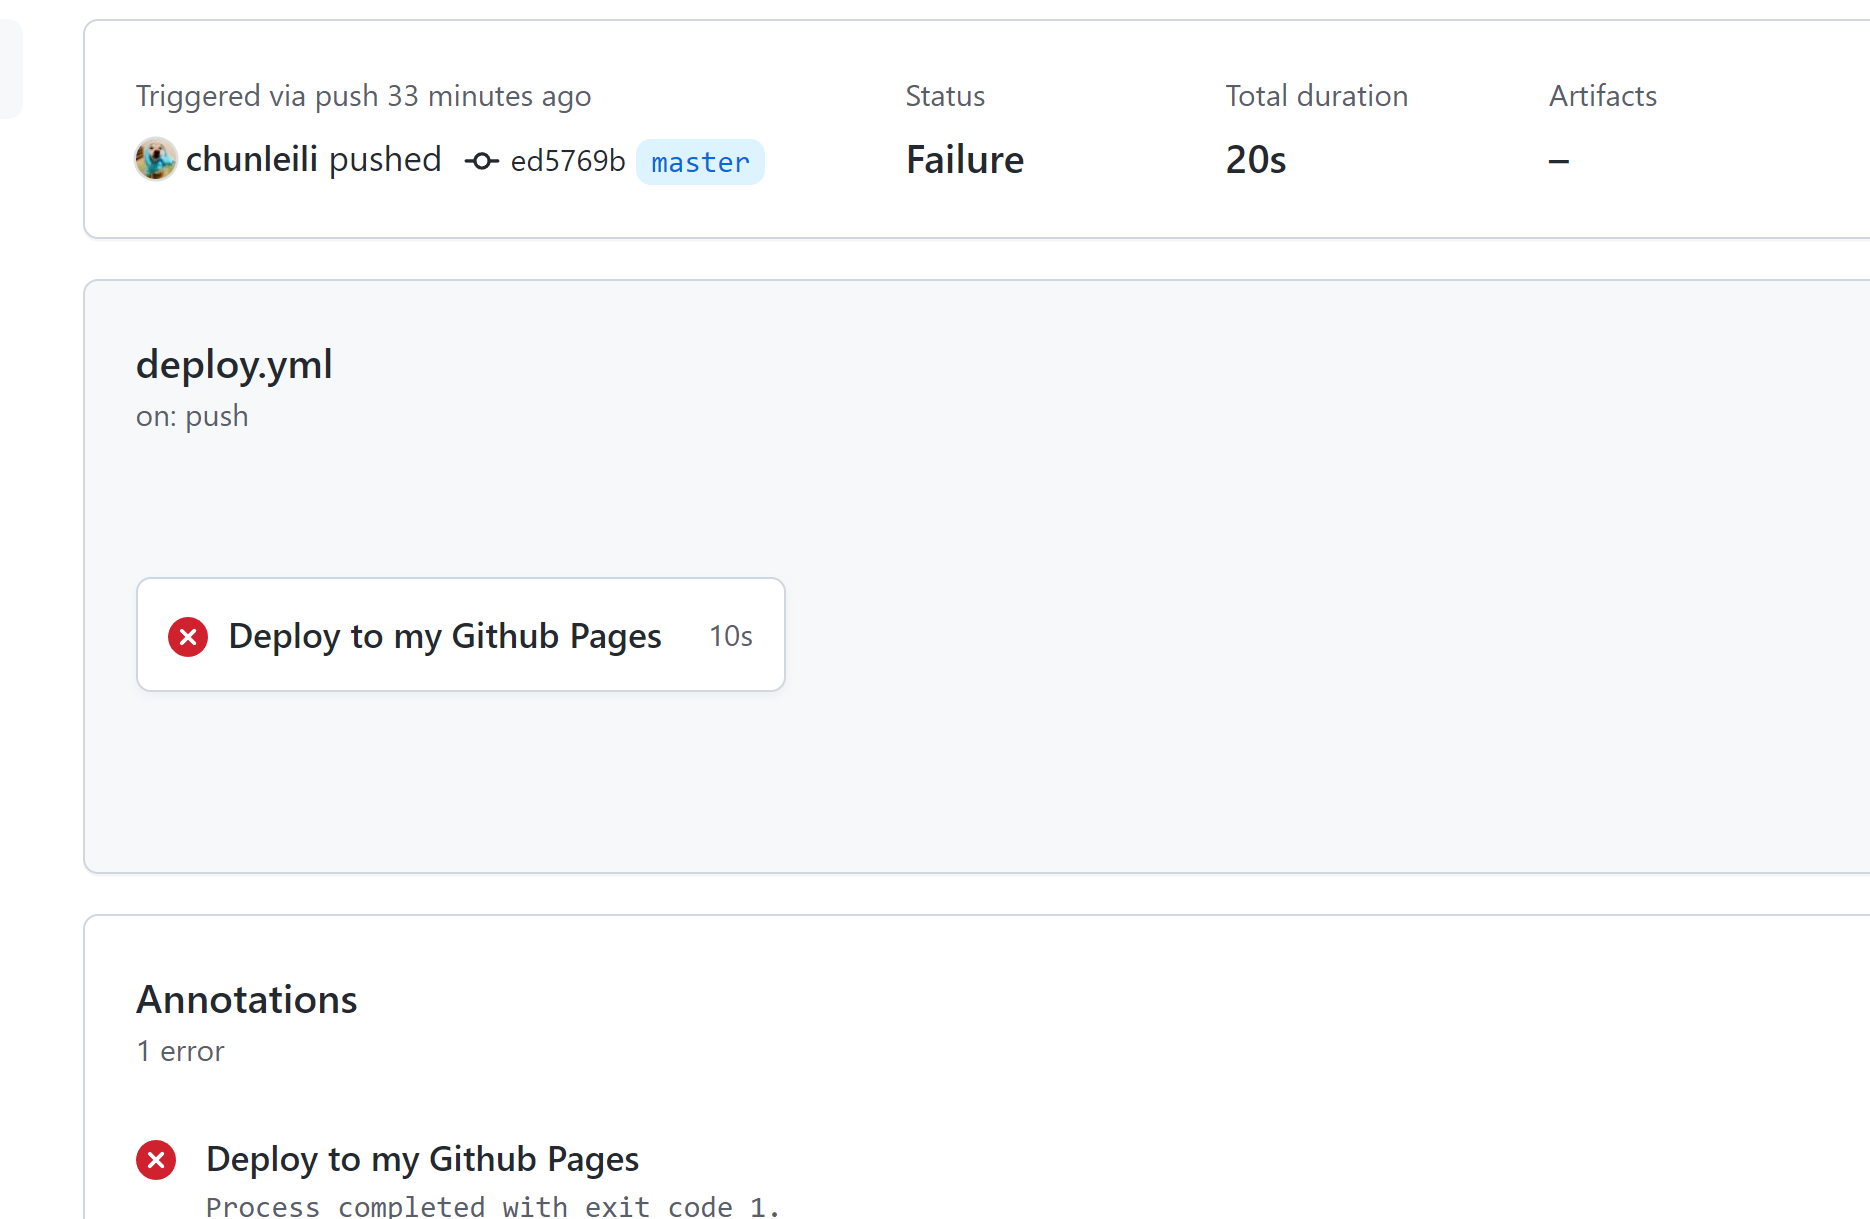Image resolution: width=1870 pixels, height=1219 pixels.
Task: Open commit ed5769b details
Action: (x=567, y=160)
